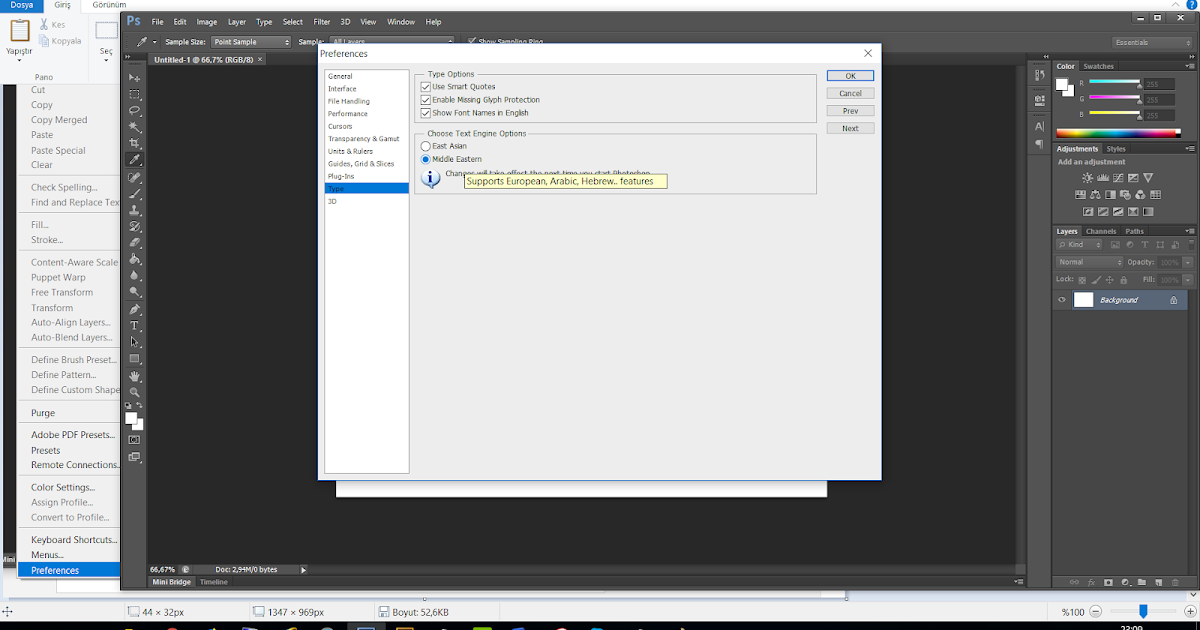Viewport: 1200px width, 630px height.
Task: Click the foreground color swatch in Color panel
Action: pyautogui.click(x=1062, y=85)
